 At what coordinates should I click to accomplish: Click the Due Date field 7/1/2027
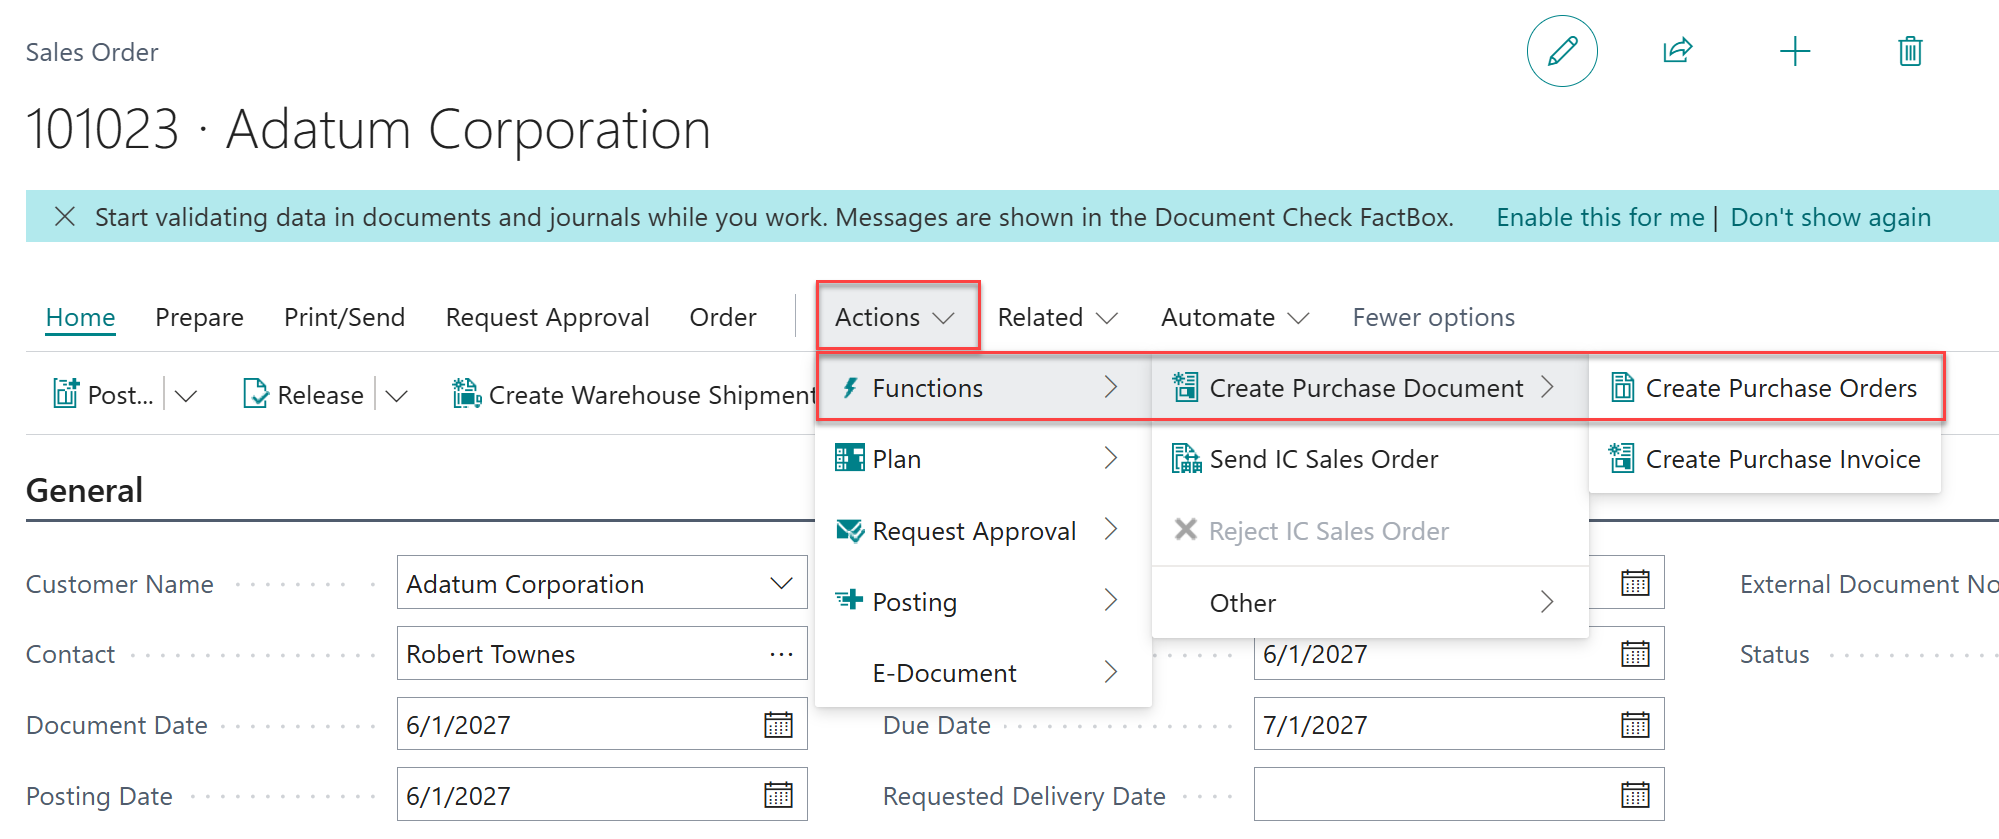click(1459, 724)
